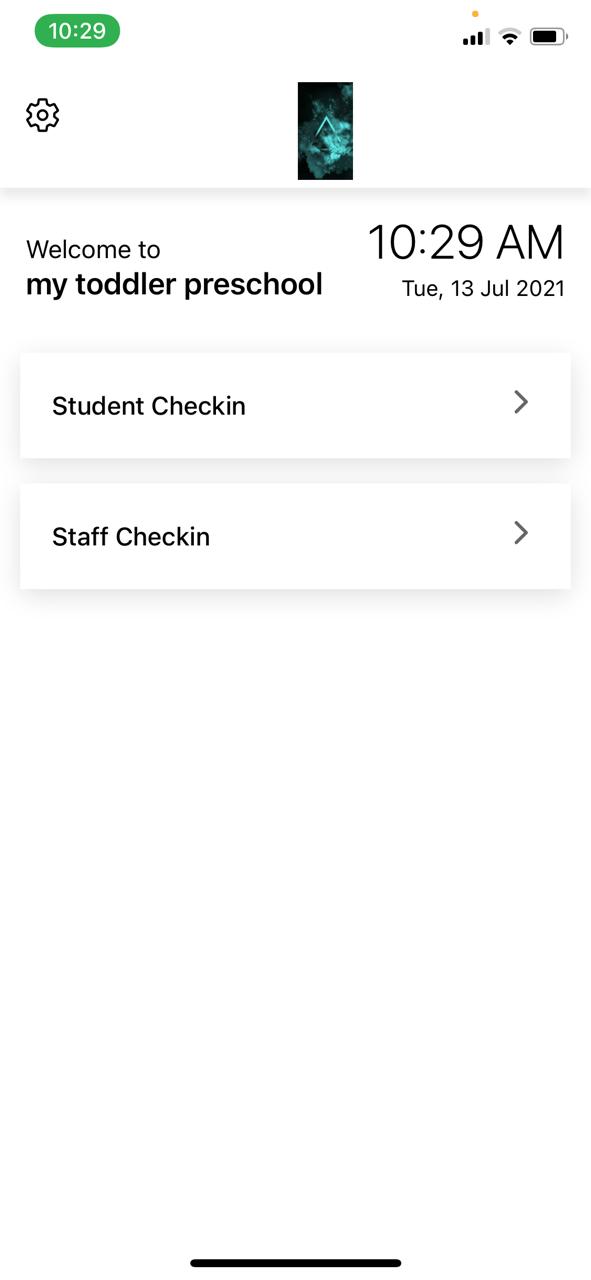Tap the cellular signal bars icon

click(475, 38)
